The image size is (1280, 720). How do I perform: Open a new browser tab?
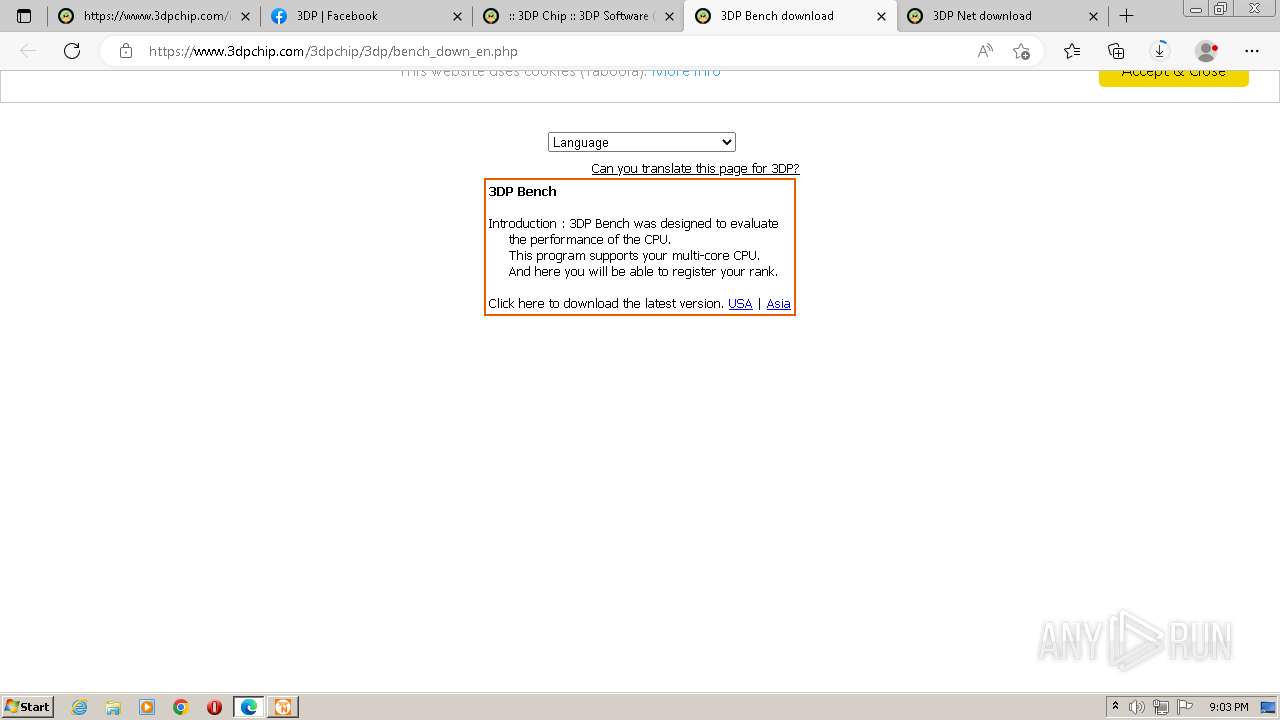coord(1126,16)
